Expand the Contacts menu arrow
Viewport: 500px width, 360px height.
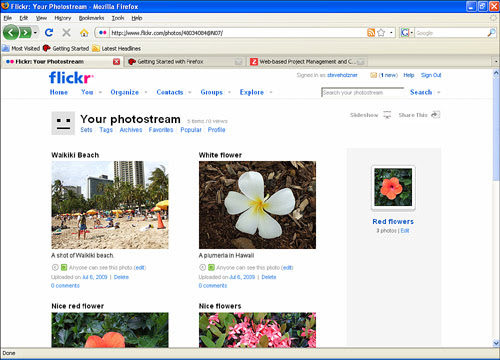190,92
